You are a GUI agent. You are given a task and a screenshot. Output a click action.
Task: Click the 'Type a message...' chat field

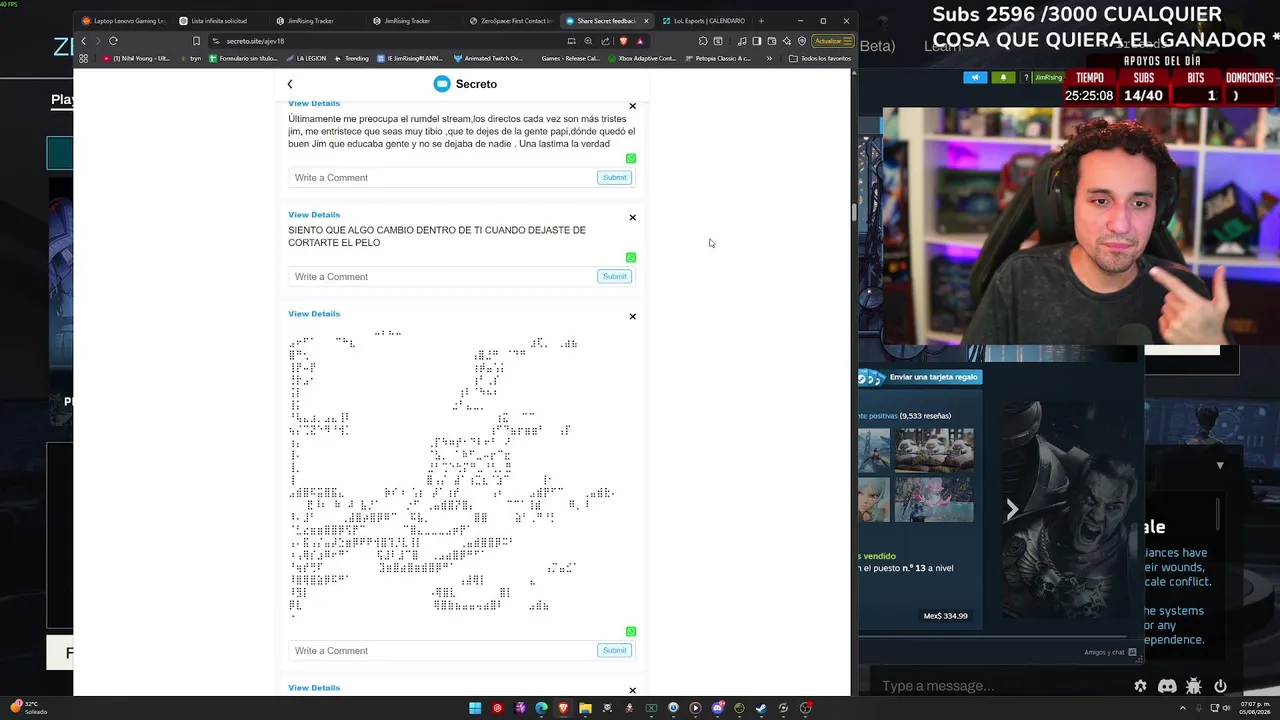(1000, 686)
